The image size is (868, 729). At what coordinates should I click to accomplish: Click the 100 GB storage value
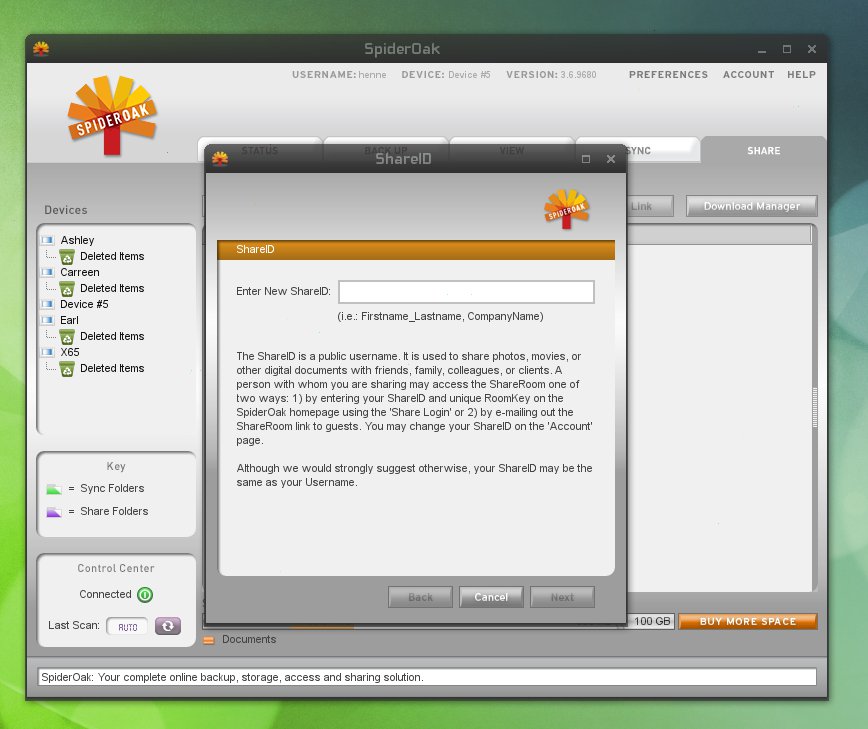(652, 621)
